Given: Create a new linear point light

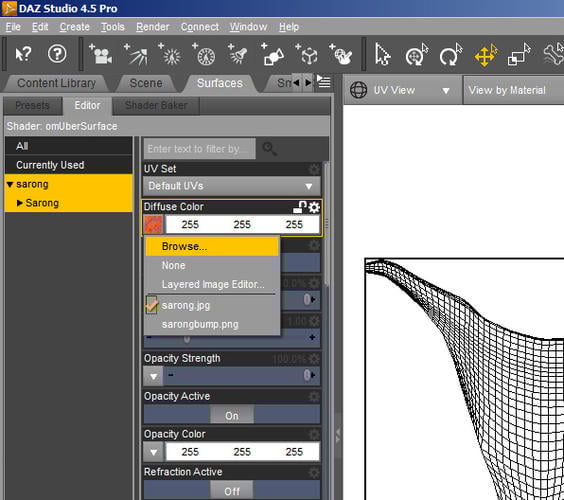Looking at the screenshot, I should [x=204, y=55].
